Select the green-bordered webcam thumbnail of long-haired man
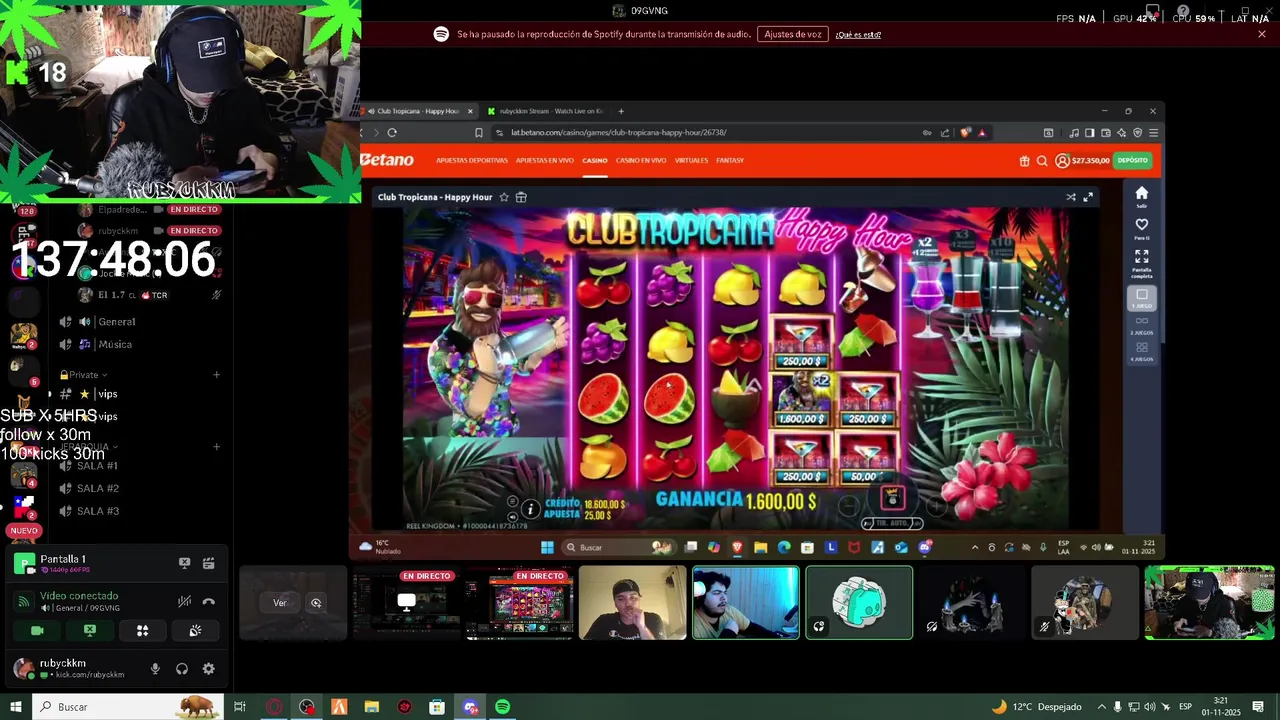This screenshot has width=1280, height=720. coord(746,603)
